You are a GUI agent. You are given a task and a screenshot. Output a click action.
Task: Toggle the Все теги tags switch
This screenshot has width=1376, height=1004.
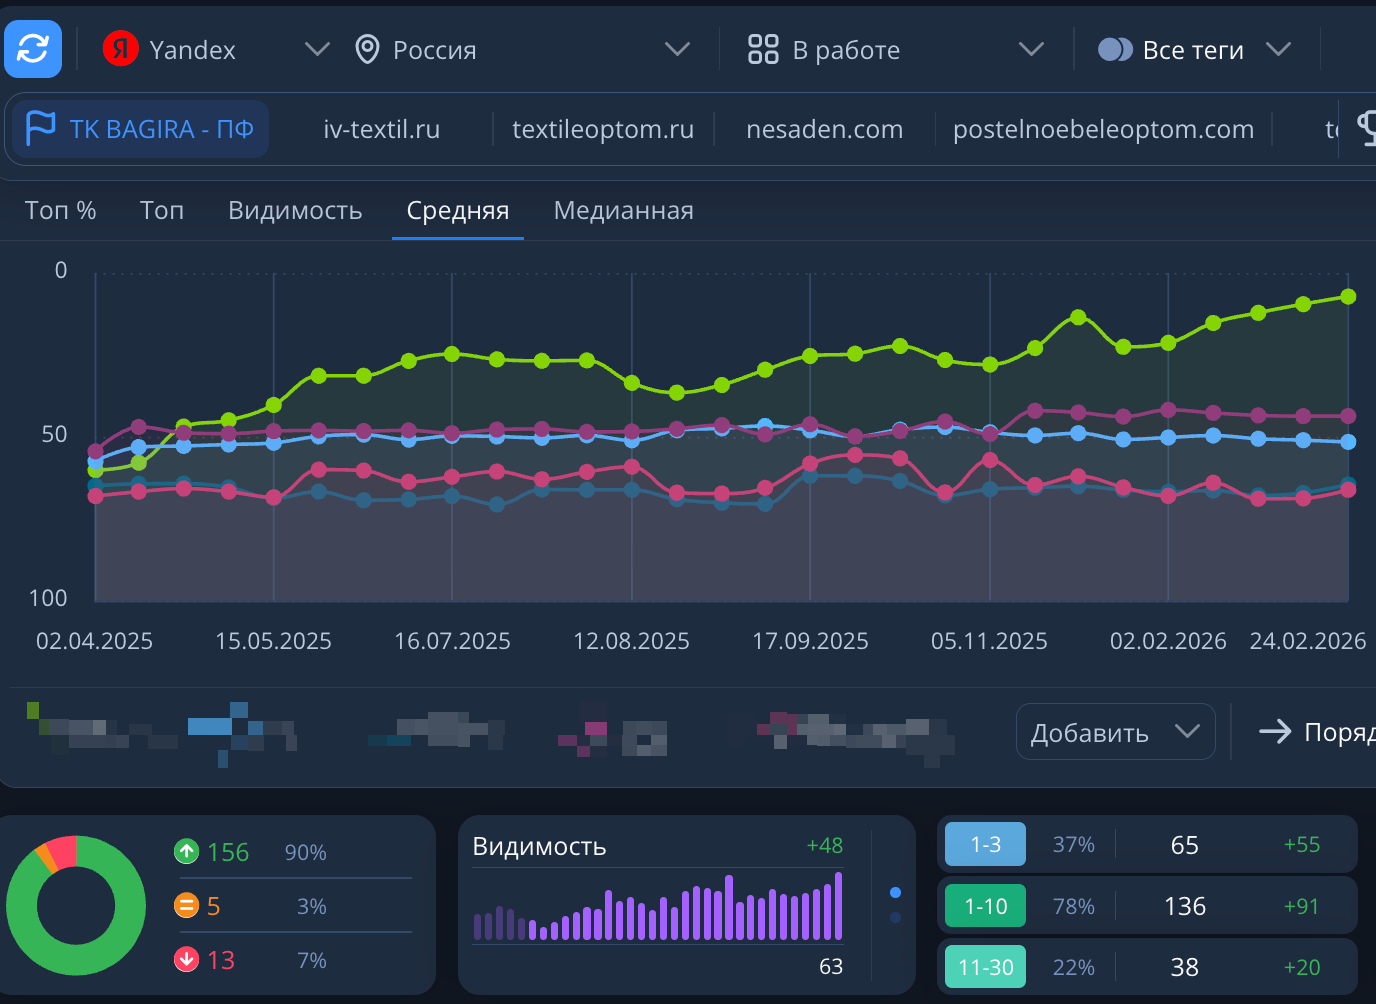pyautogui.click(x=1114, y=49)
